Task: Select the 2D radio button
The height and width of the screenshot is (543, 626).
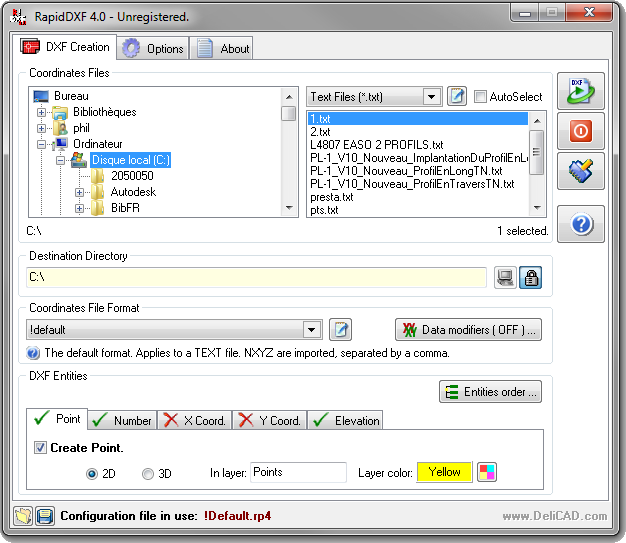Action: [92, 474]
